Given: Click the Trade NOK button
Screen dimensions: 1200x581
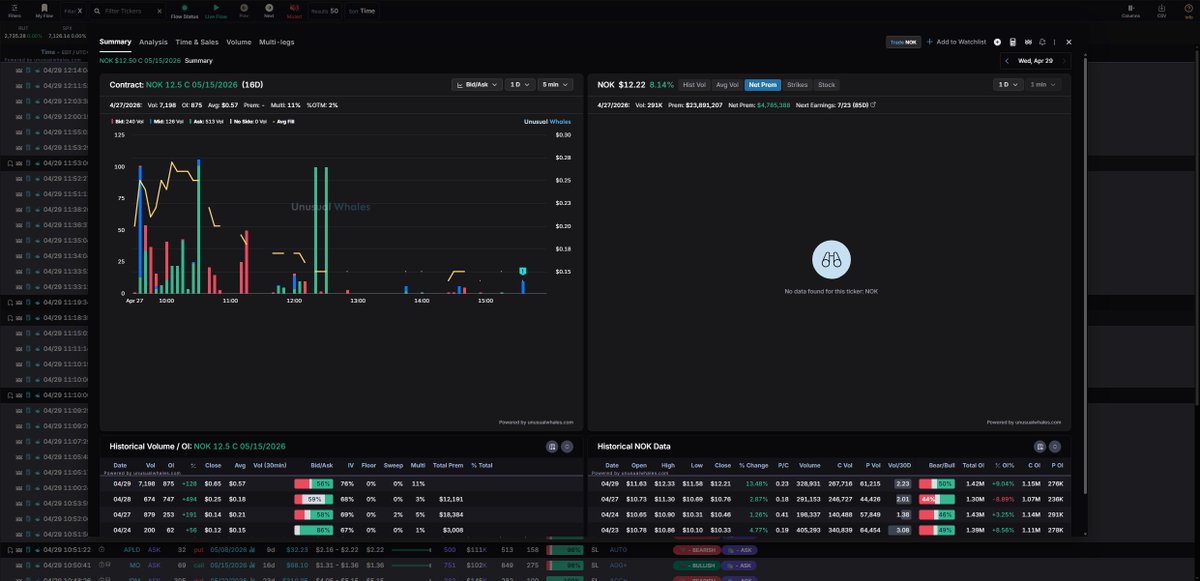Looking at the screenshot, I should coord(903,42).
